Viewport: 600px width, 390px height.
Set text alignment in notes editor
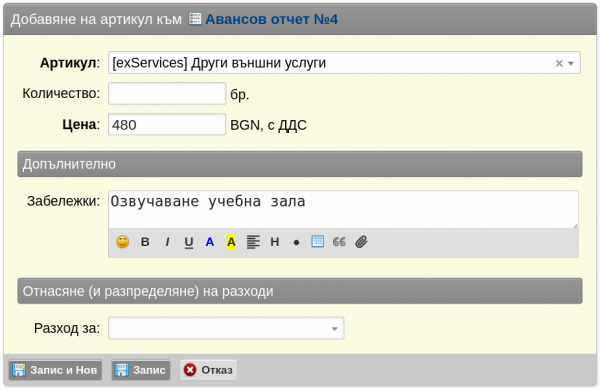point(253,242)
